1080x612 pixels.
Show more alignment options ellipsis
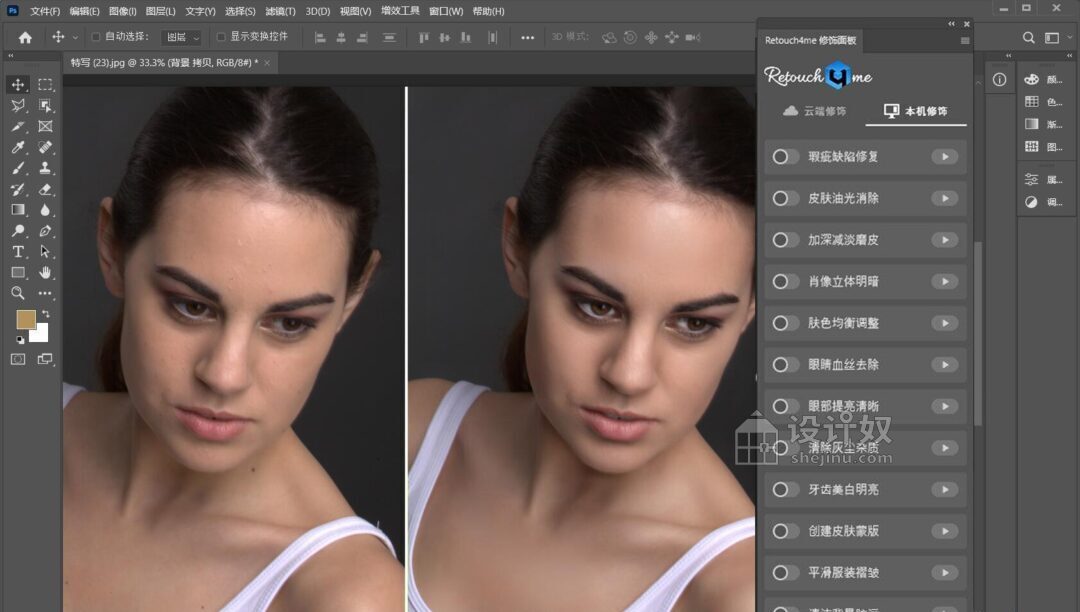click(527, 38)
